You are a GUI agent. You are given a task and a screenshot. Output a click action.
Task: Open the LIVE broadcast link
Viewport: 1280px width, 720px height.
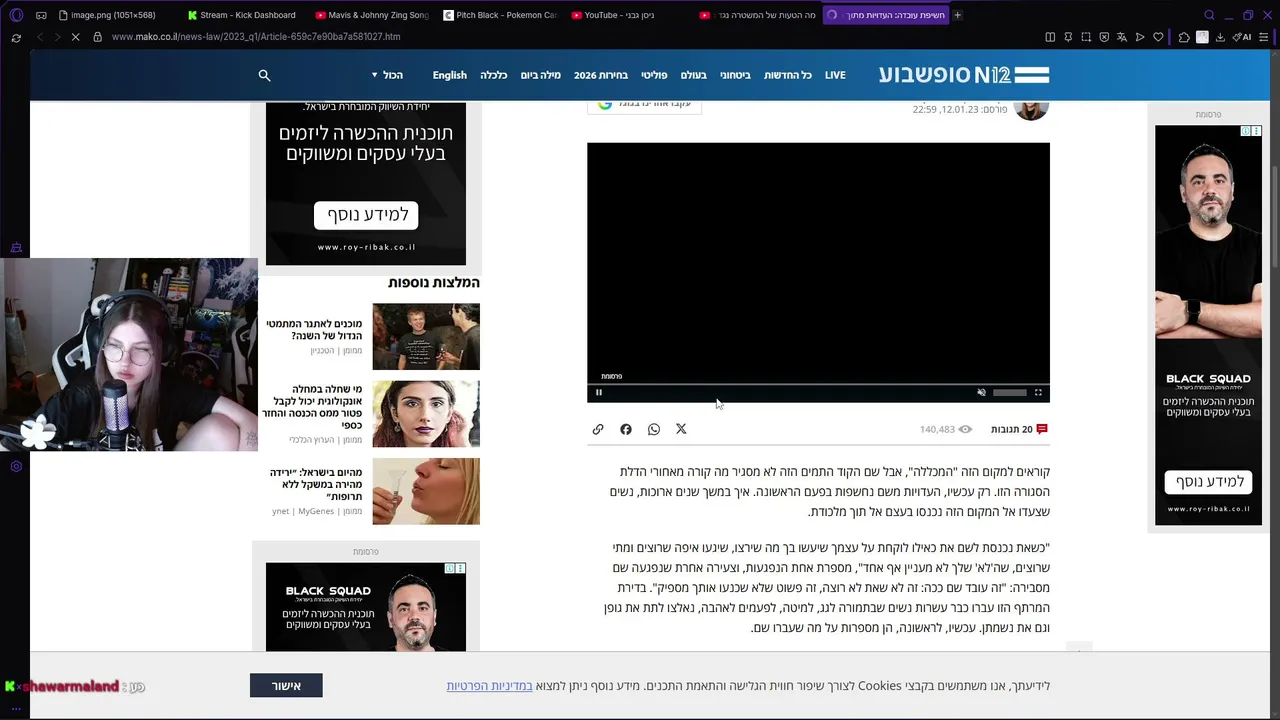coord(835,75)
